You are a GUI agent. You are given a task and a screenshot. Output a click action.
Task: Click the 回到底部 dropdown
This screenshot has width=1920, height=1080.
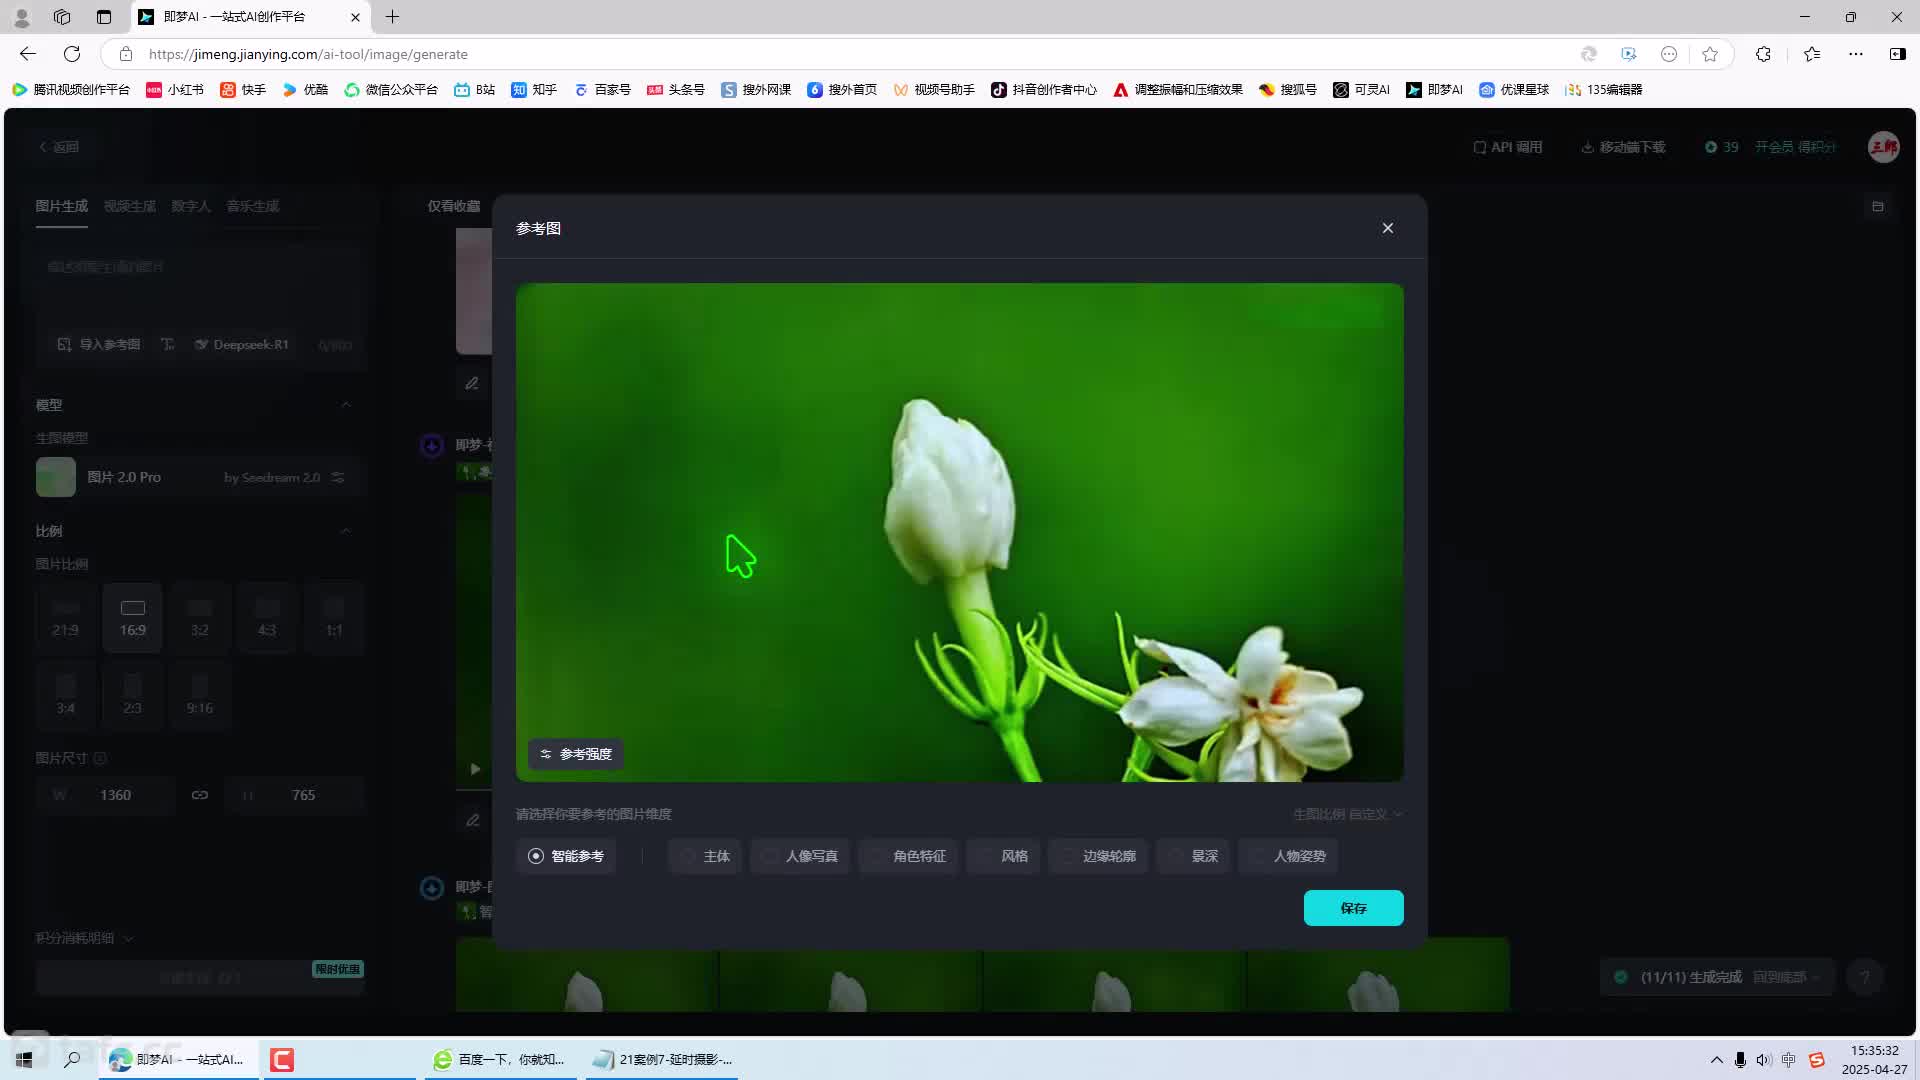pos(1786,977)
